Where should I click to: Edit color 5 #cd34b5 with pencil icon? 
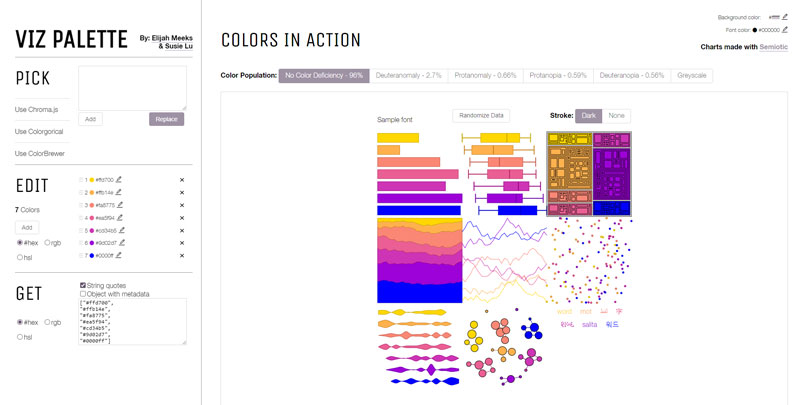[x=121, y=231]
